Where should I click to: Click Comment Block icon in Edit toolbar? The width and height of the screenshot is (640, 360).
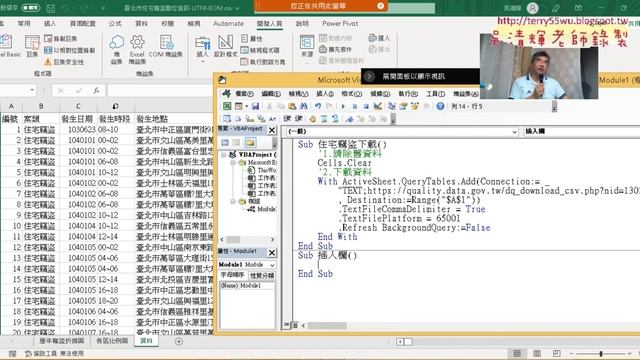[x=324, y=119]
